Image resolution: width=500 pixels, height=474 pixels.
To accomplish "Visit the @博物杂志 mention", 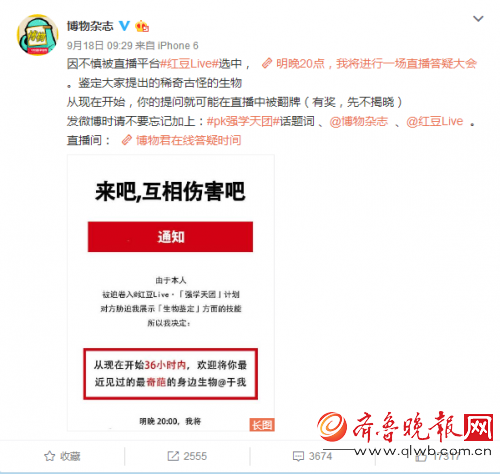I will pos(359,121).
